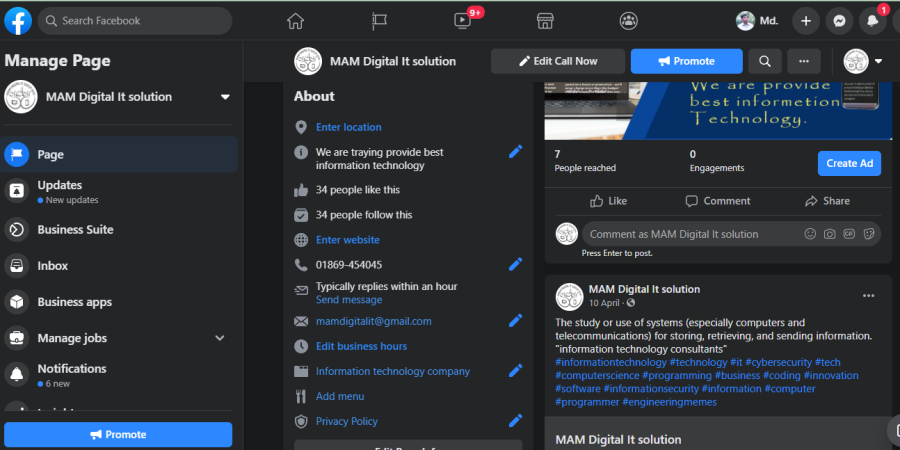Select Inbox in the sidebar
900x450 pixels.
point(119,266)
